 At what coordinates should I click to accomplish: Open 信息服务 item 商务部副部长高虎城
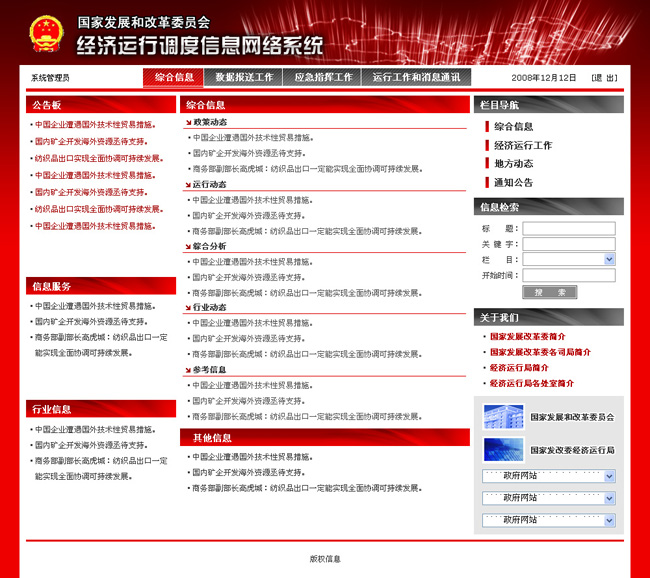coord(101,345)
